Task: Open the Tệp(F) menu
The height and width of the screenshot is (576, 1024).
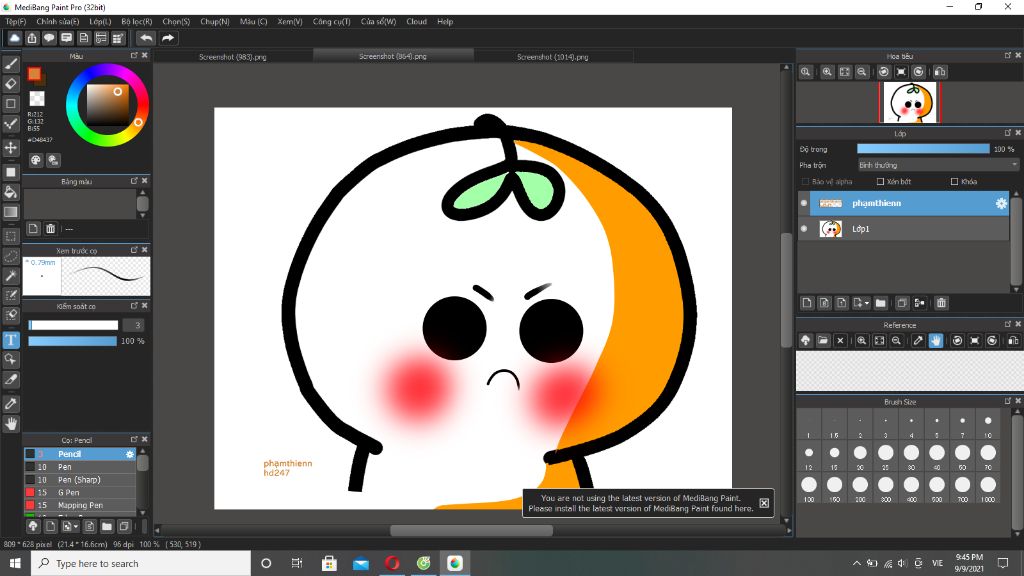Action: pyautogui.click(x=16, y=22)
